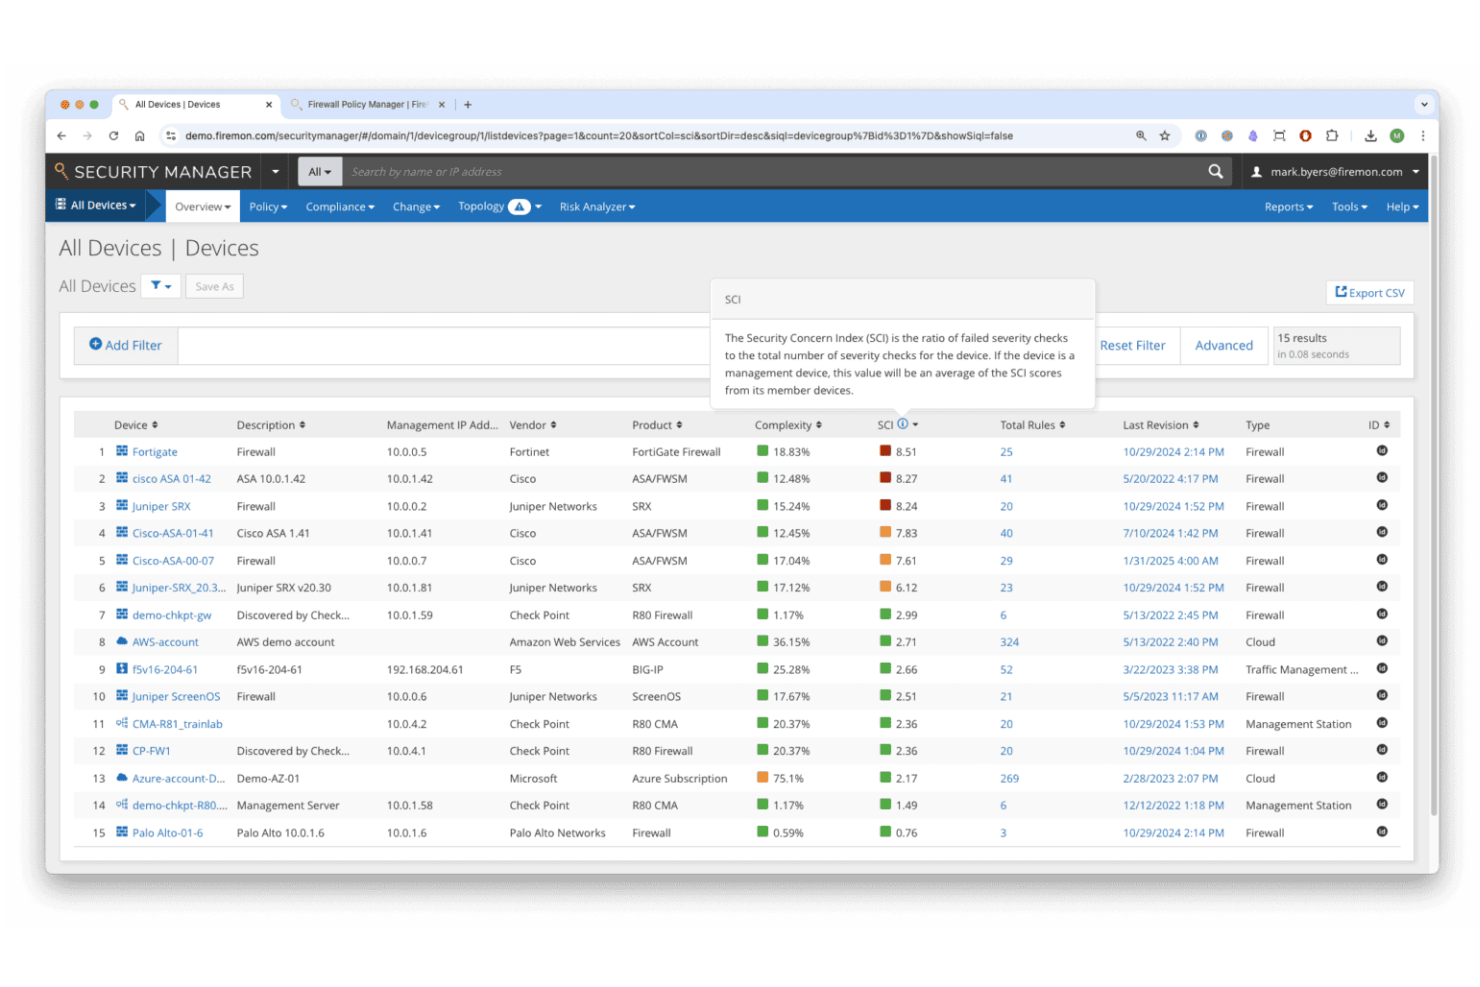Click the user account icon for mark.byers@firemon.com
The width and height of the screenshot is (1480, 987).
[1257, 171]
